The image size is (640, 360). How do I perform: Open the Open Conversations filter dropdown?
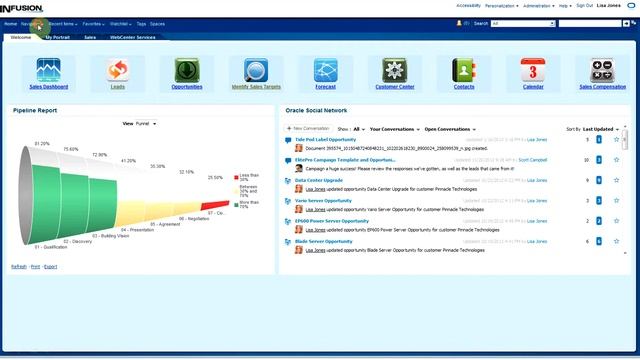tap(450, 129)
